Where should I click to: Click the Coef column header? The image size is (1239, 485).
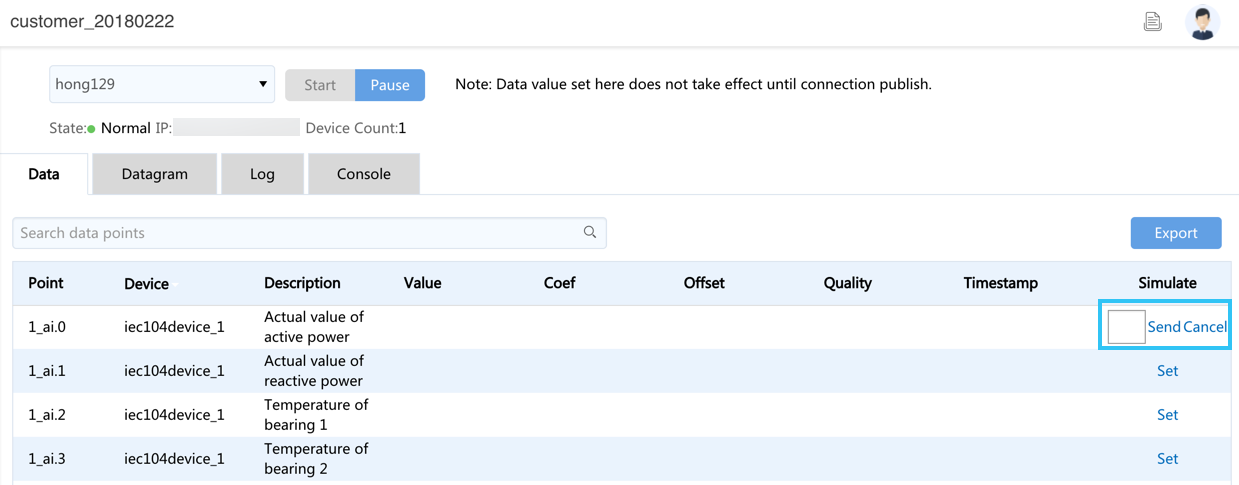[x=560, y=283]
